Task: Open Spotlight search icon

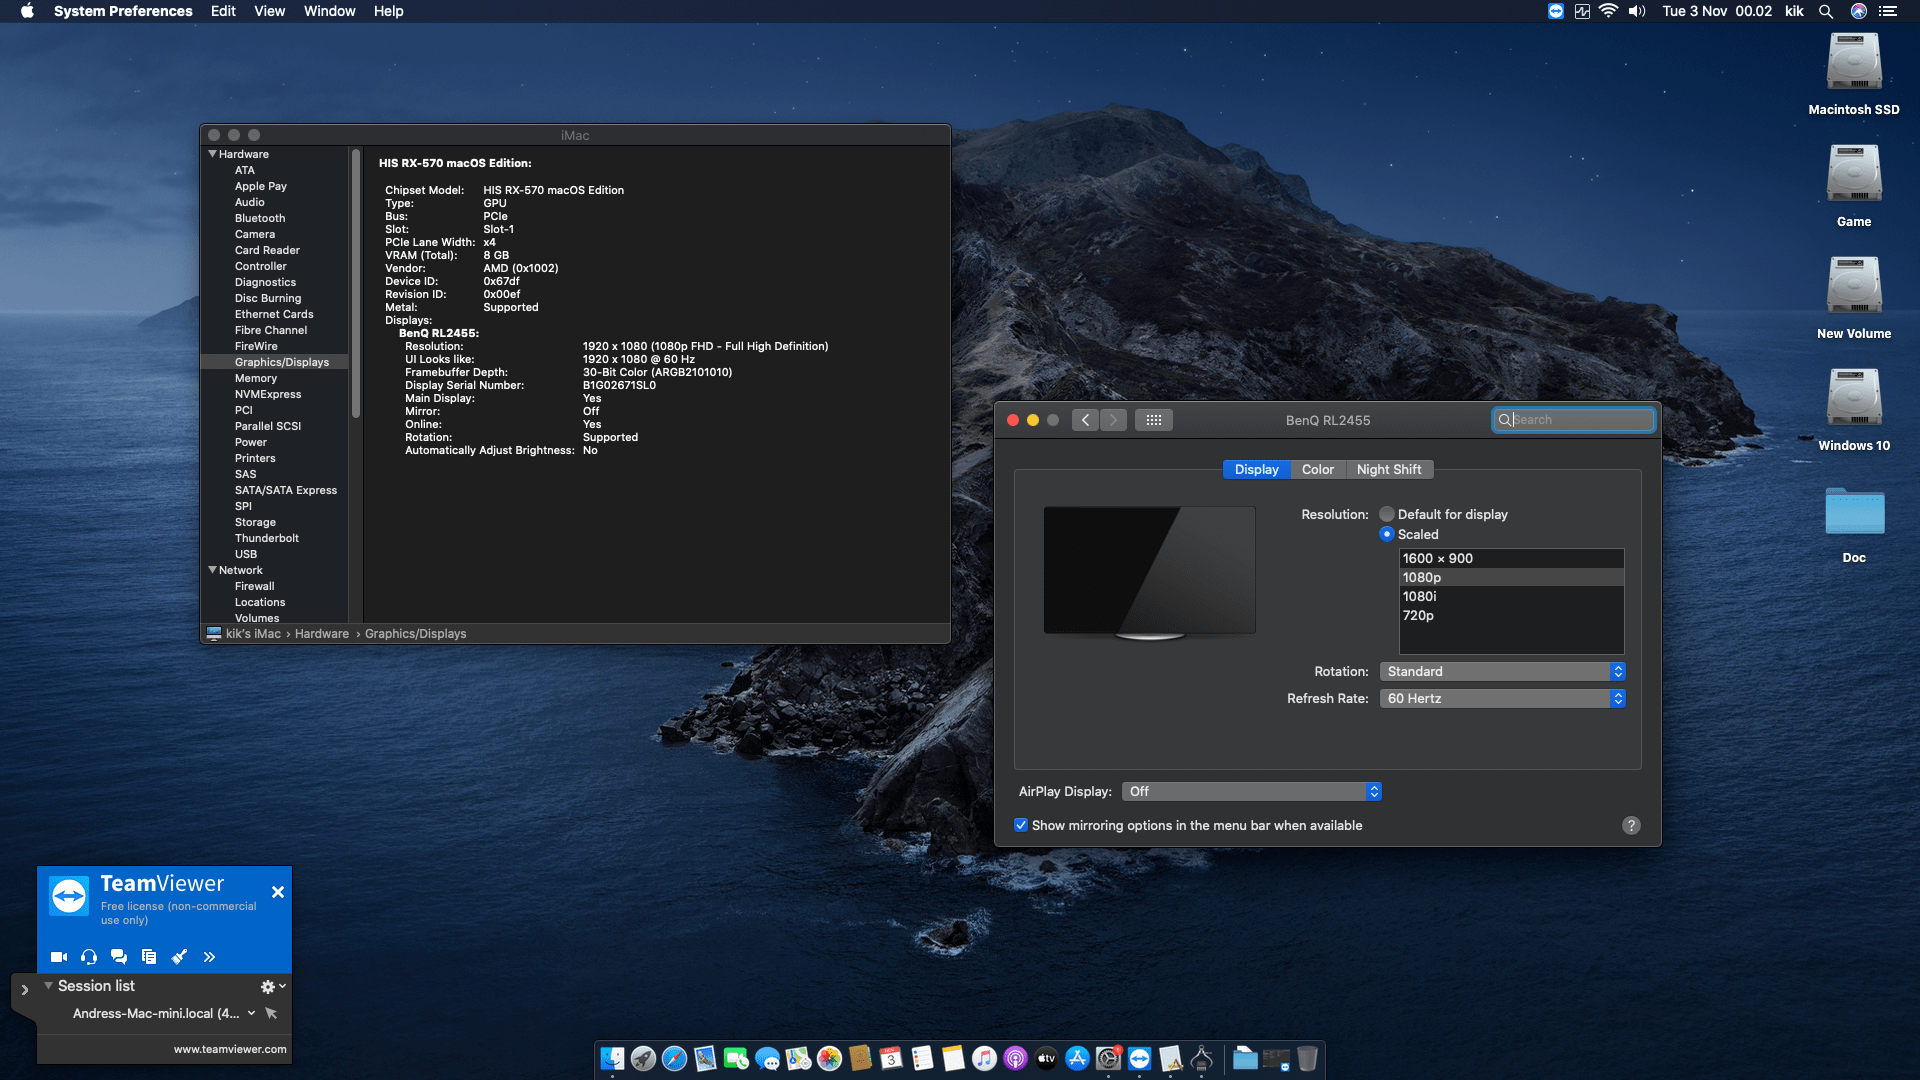Action: click(x=1826, y=11)
